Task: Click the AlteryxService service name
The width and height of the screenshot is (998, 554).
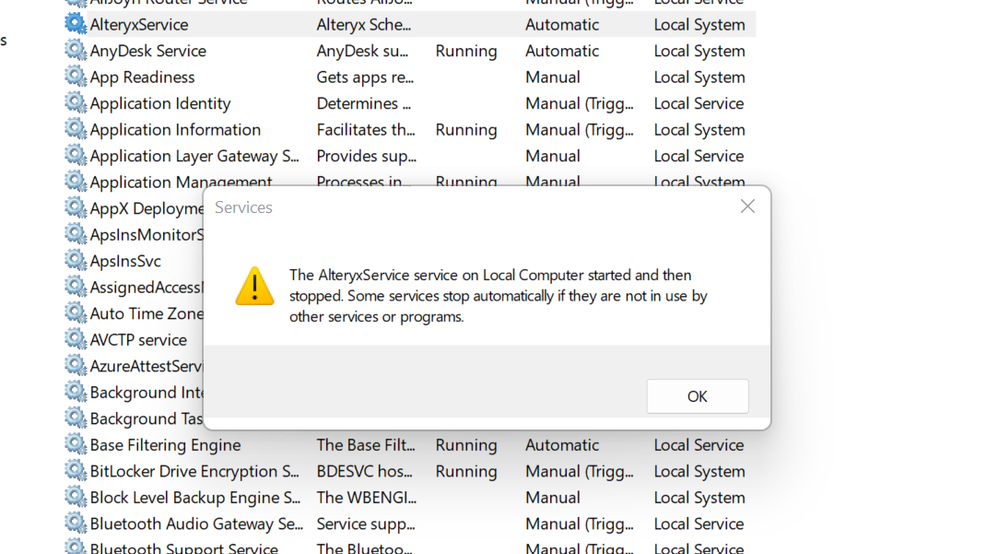Action: point(139,24)
